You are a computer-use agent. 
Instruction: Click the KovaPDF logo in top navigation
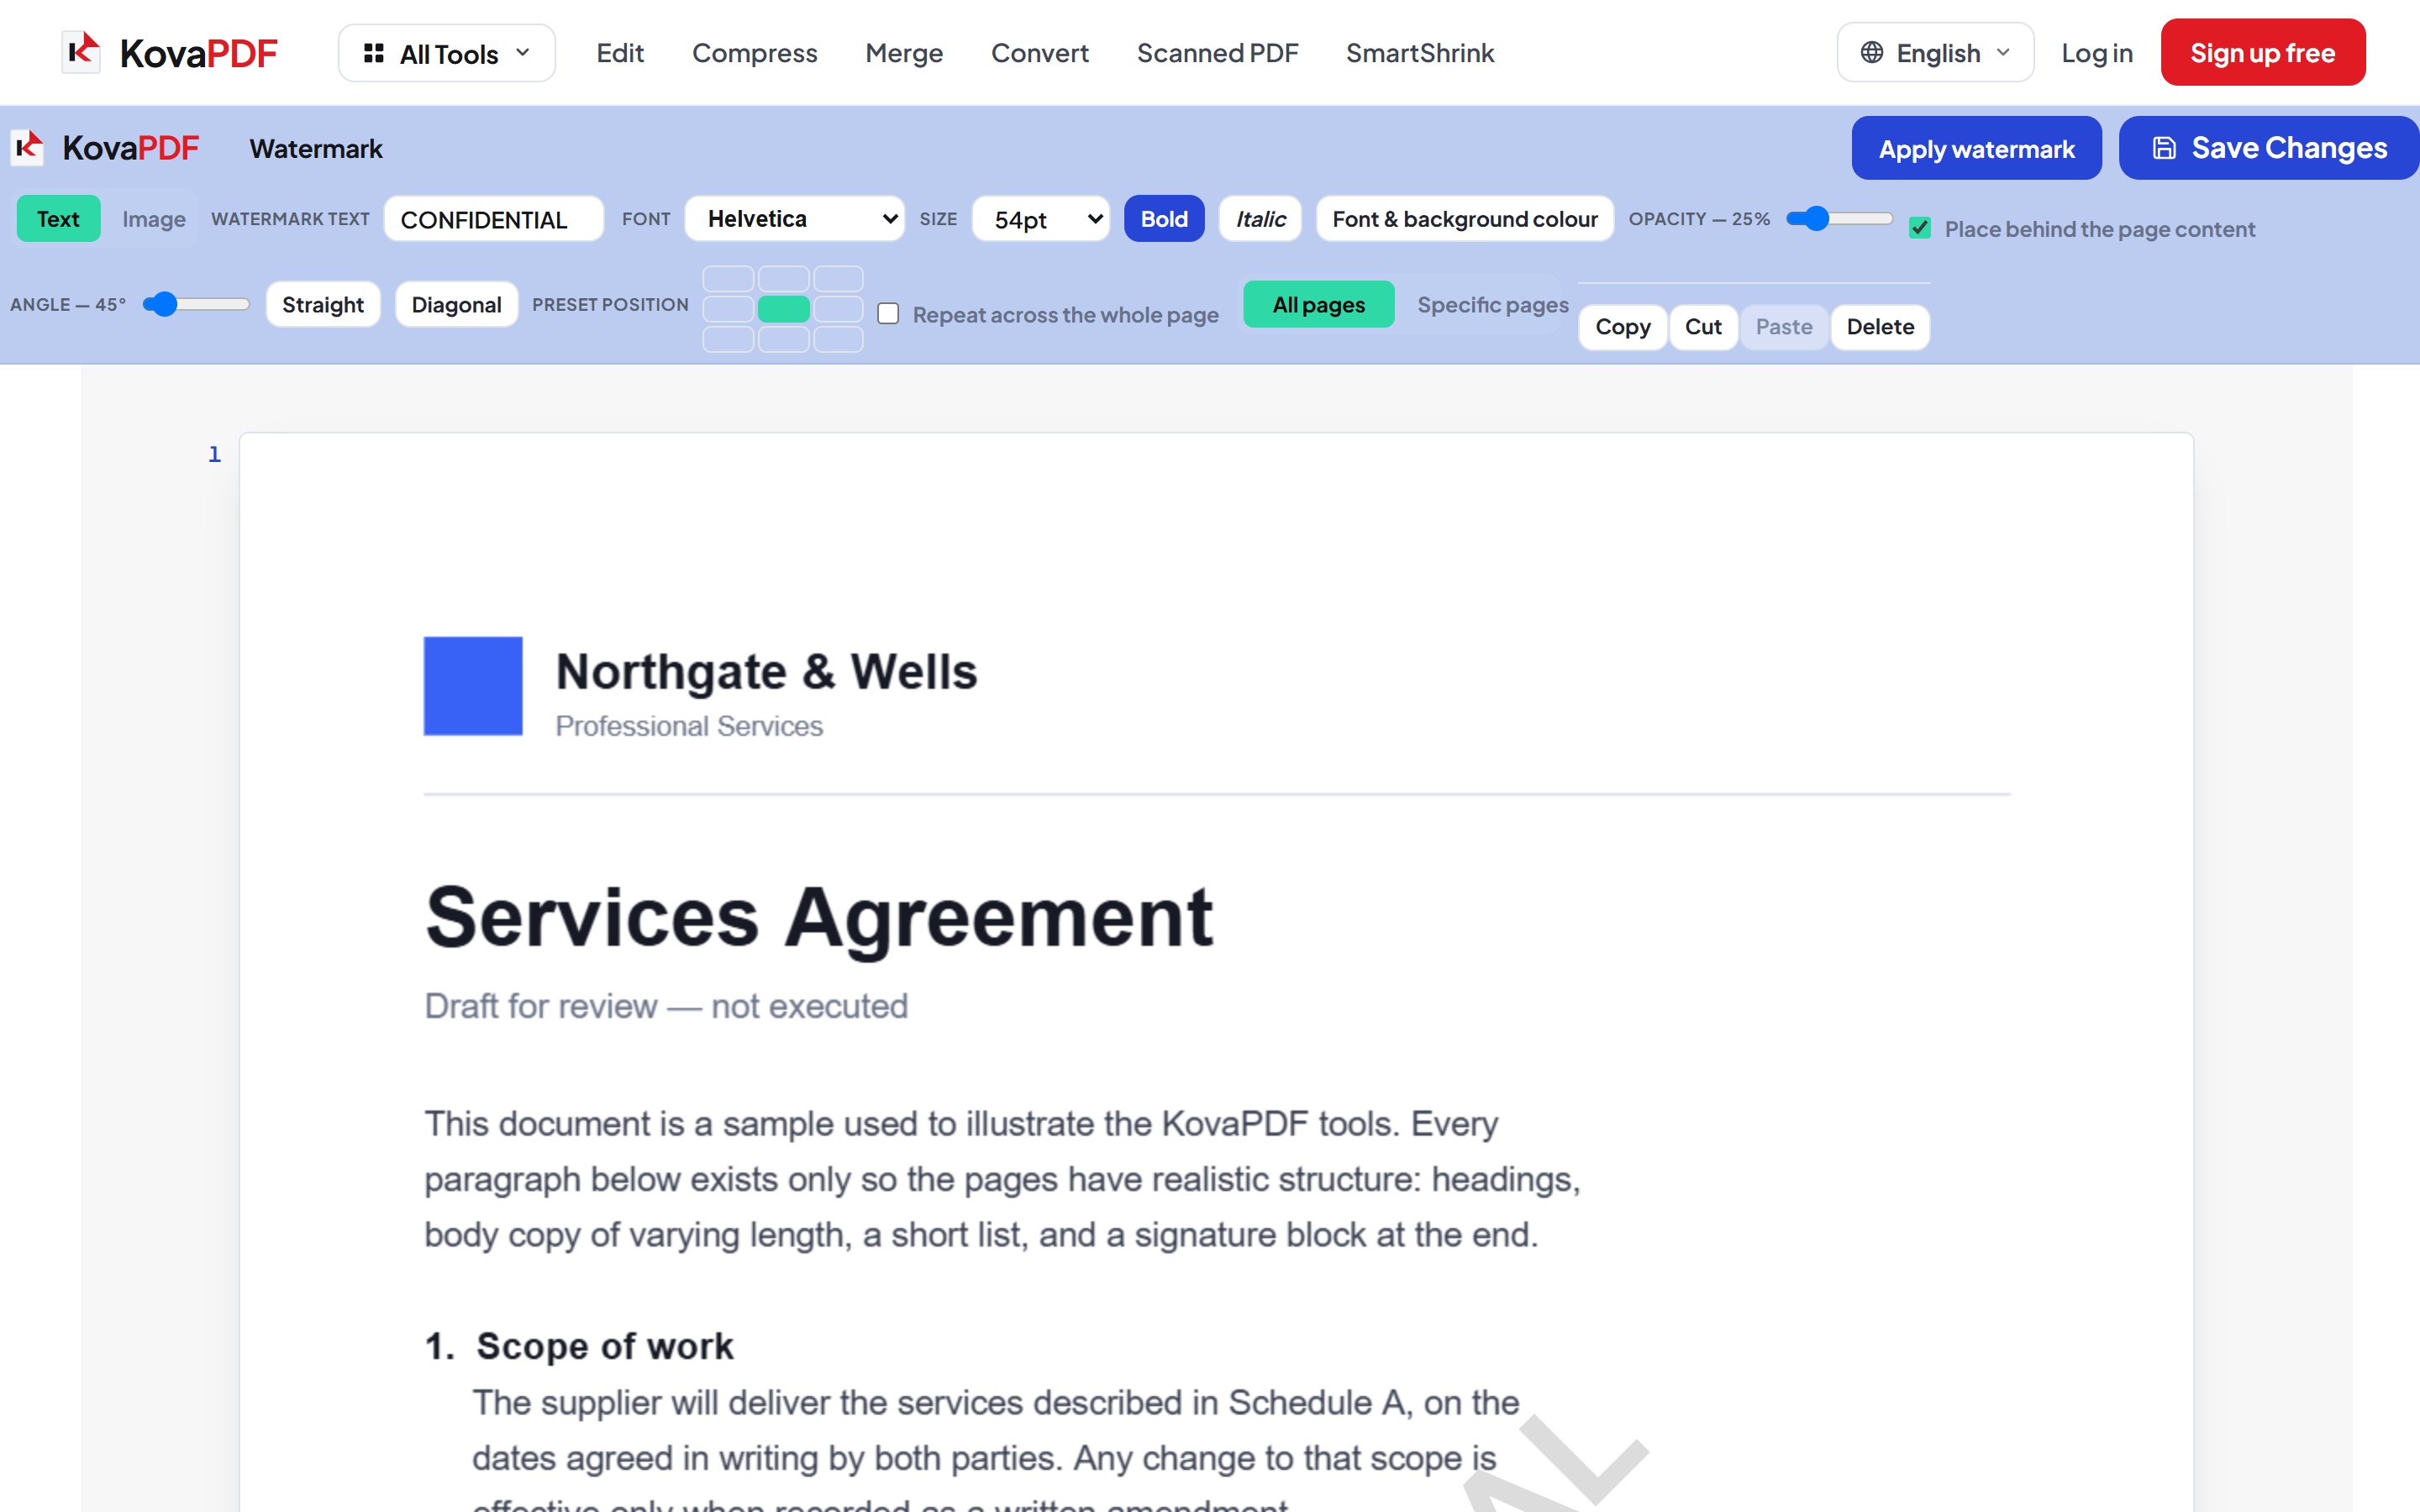point(169,53)
